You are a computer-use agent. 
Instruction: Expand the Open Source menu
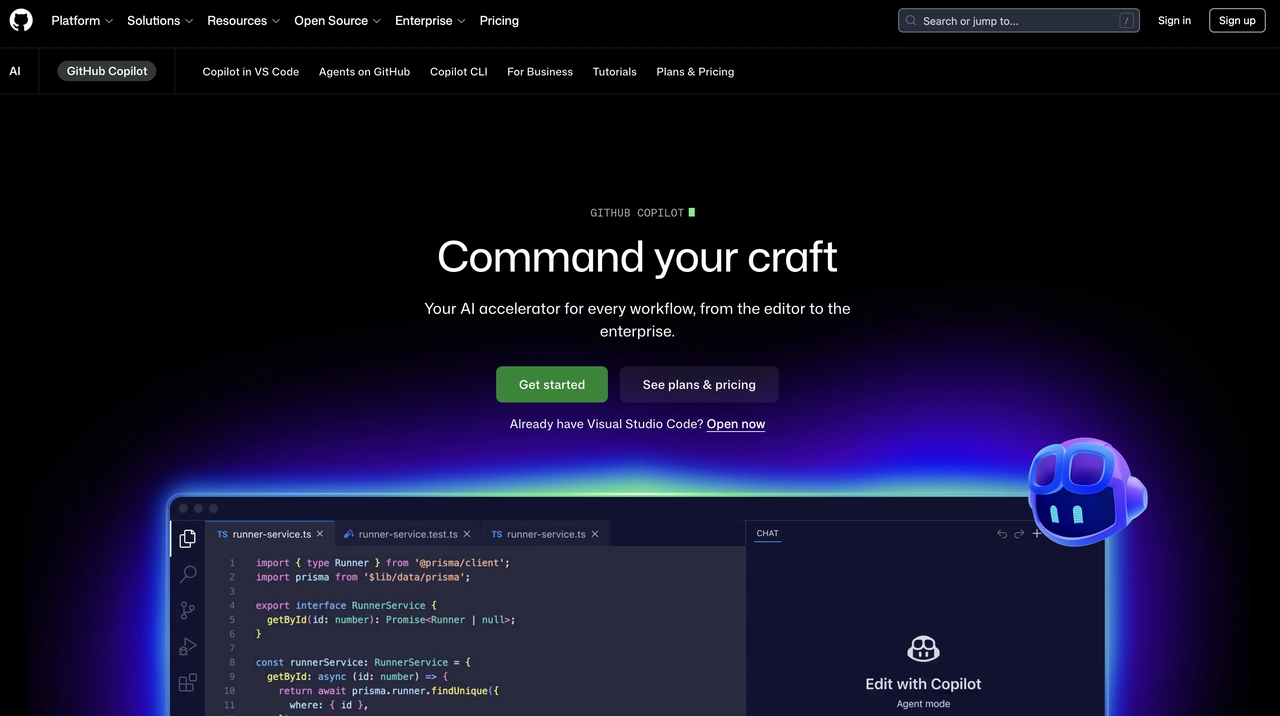[x=338, y=20]
